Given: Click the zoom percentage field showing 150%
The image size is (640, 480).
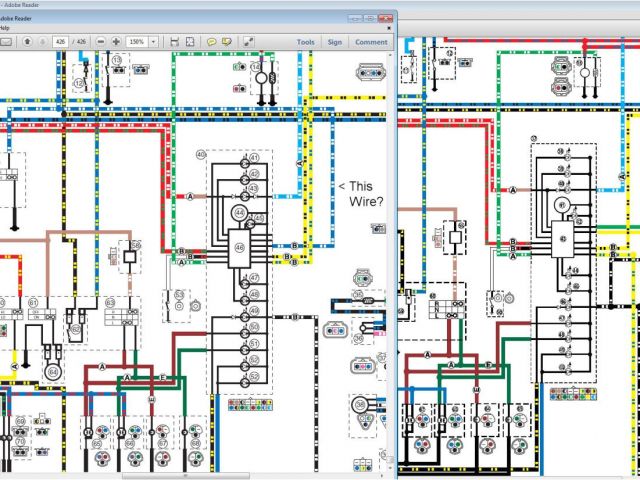Looking at the screenshot, I should pyautogui.click(x=137, y=42).
